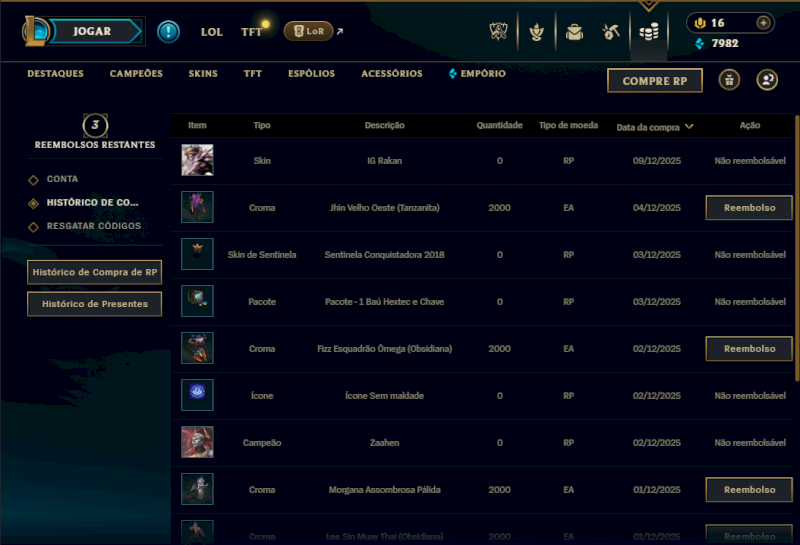Click the COMPRE RP button

point(655,81)
